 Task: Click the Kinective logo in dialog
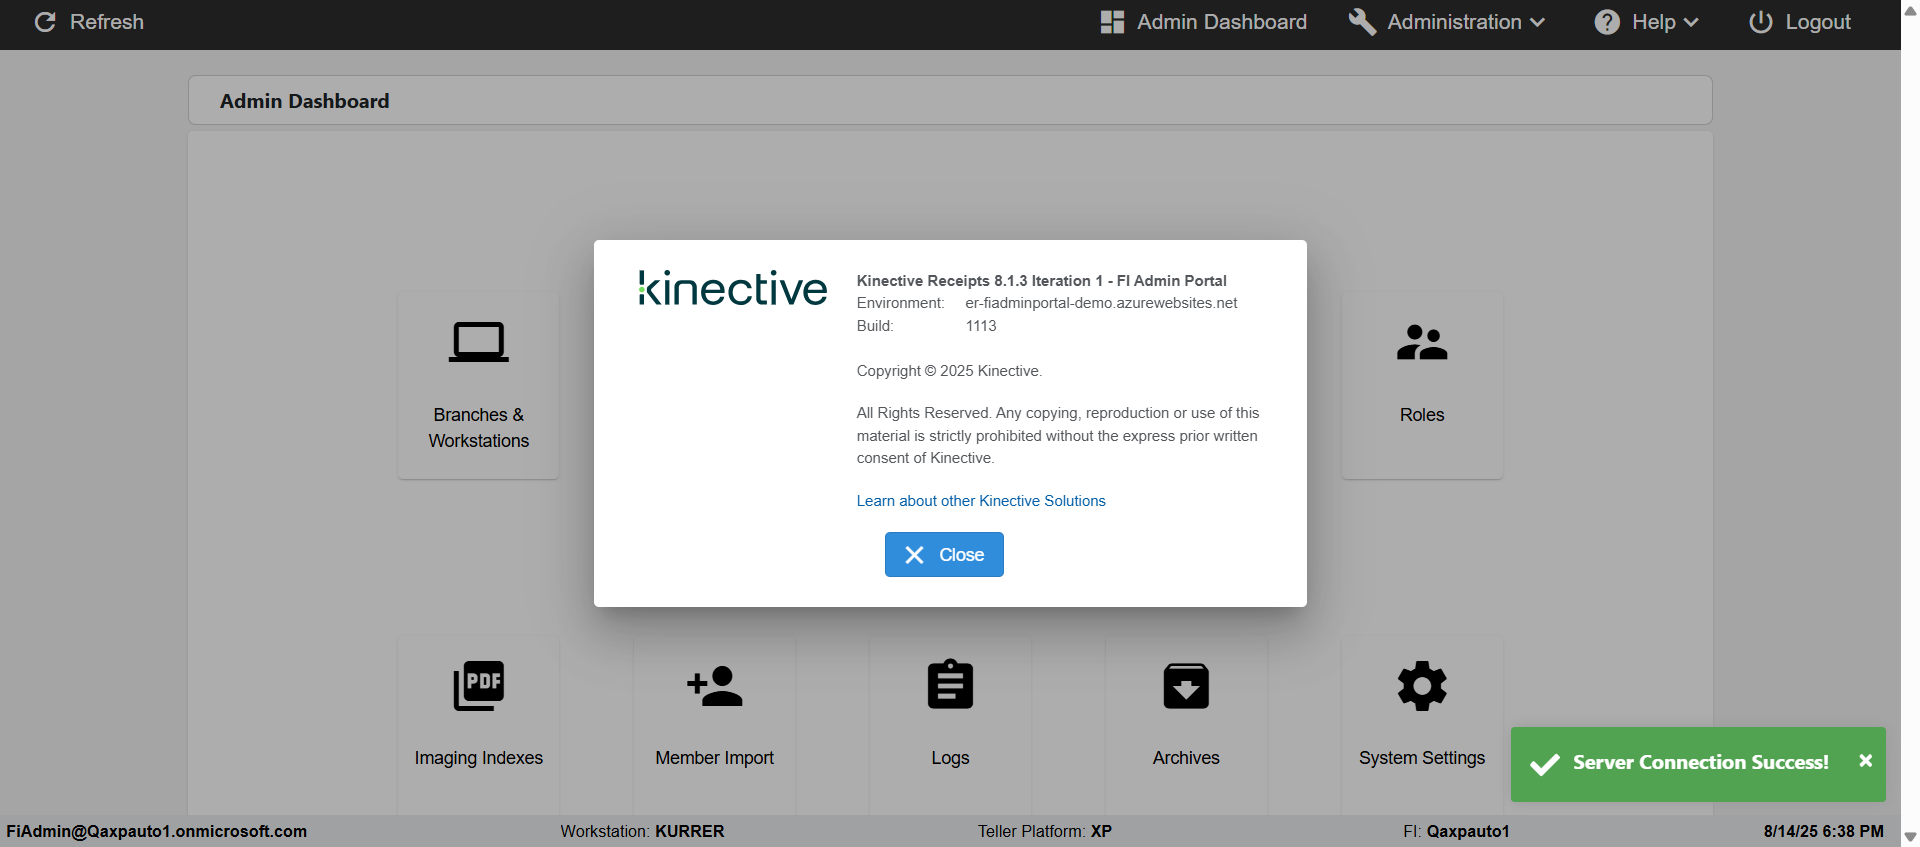[x=733, y=287]
